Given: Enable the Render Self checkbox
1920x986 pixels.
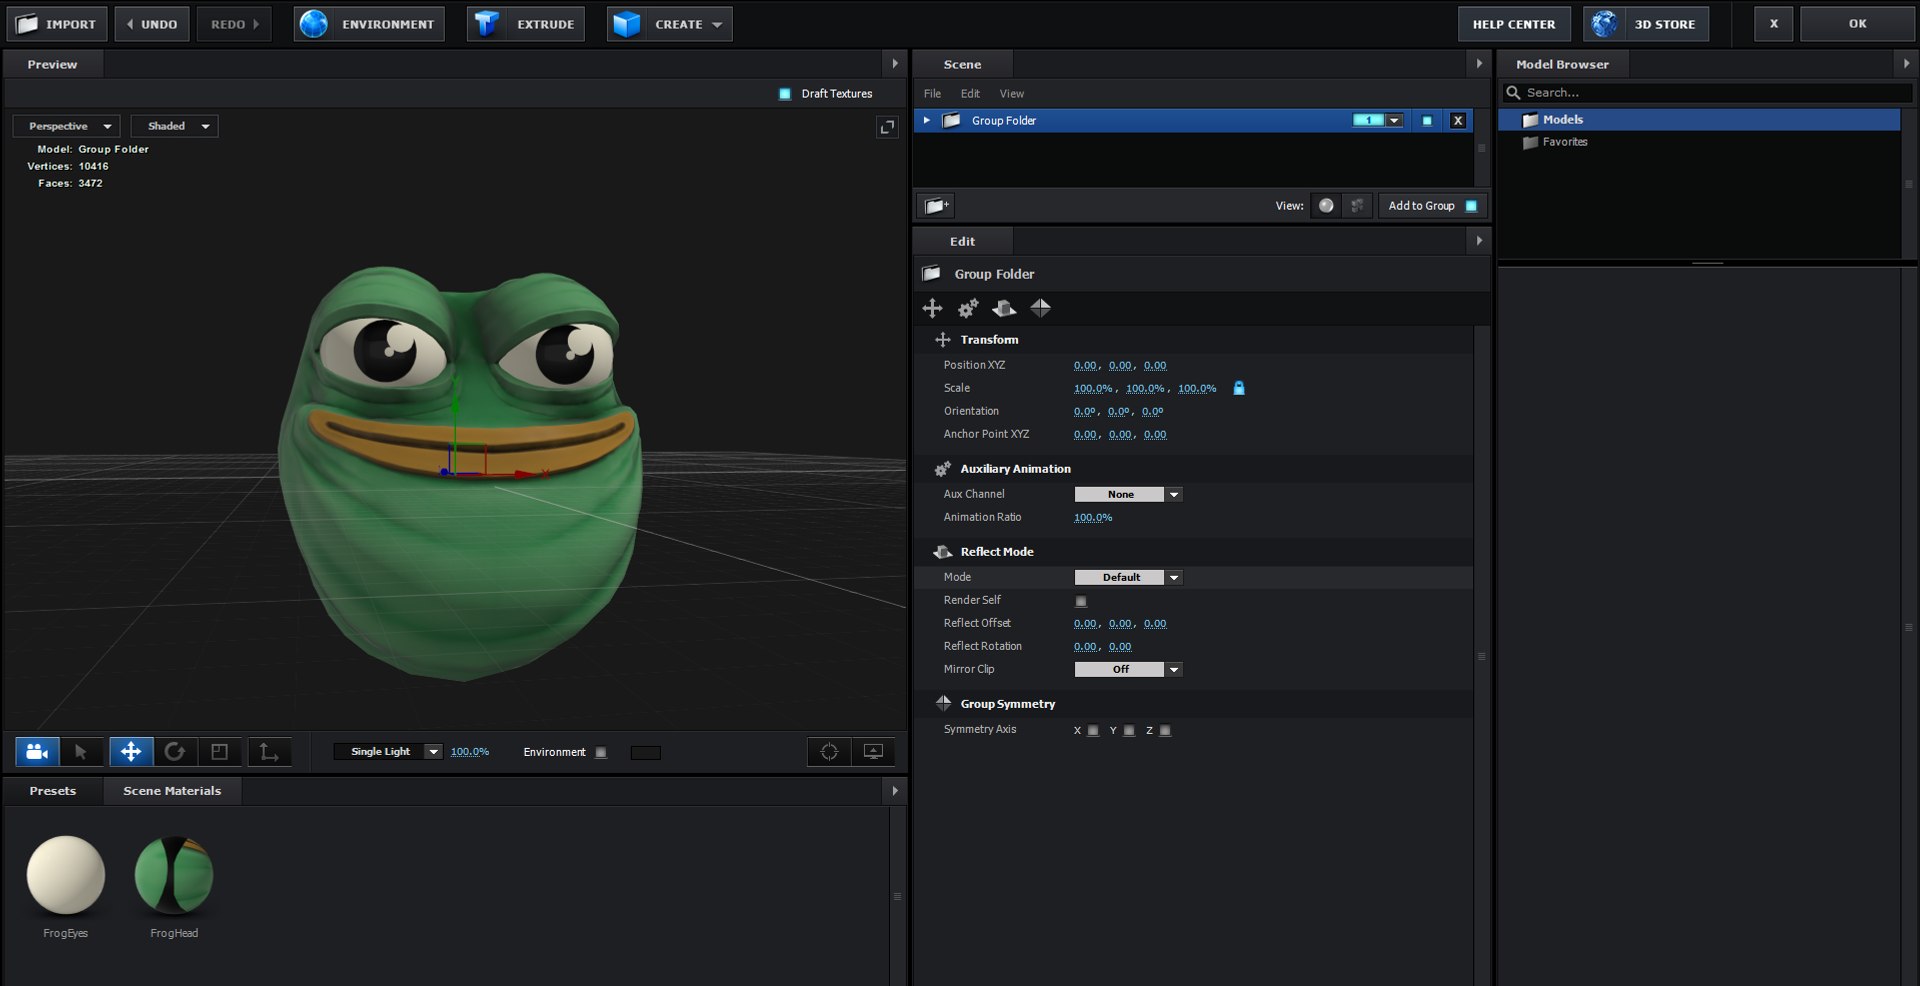Looking at the screenshot, I should [x=1081, y=601].
